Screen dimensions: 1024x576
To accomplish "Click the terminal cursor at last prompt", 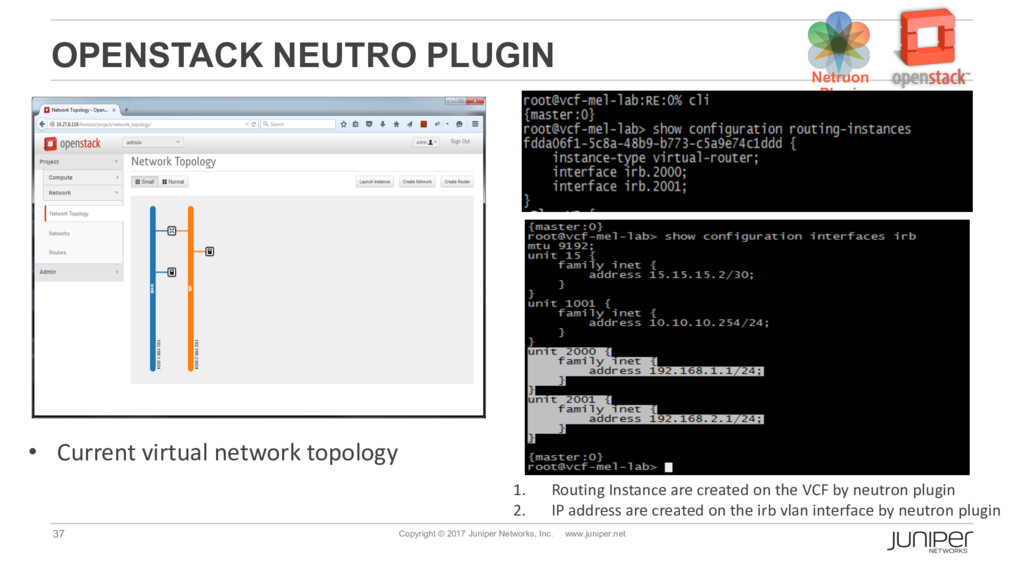I will point(669,467).
